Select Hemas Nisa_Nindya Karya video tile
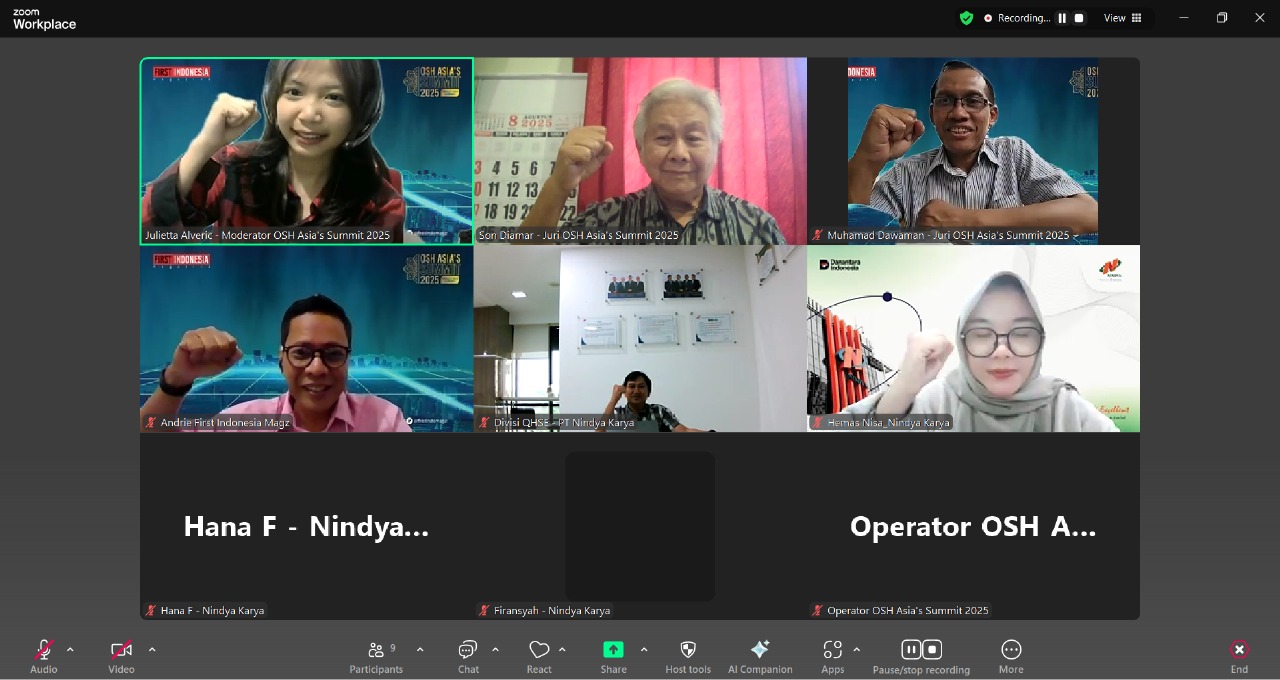1280x680 pixels. [x=973, y=339]
